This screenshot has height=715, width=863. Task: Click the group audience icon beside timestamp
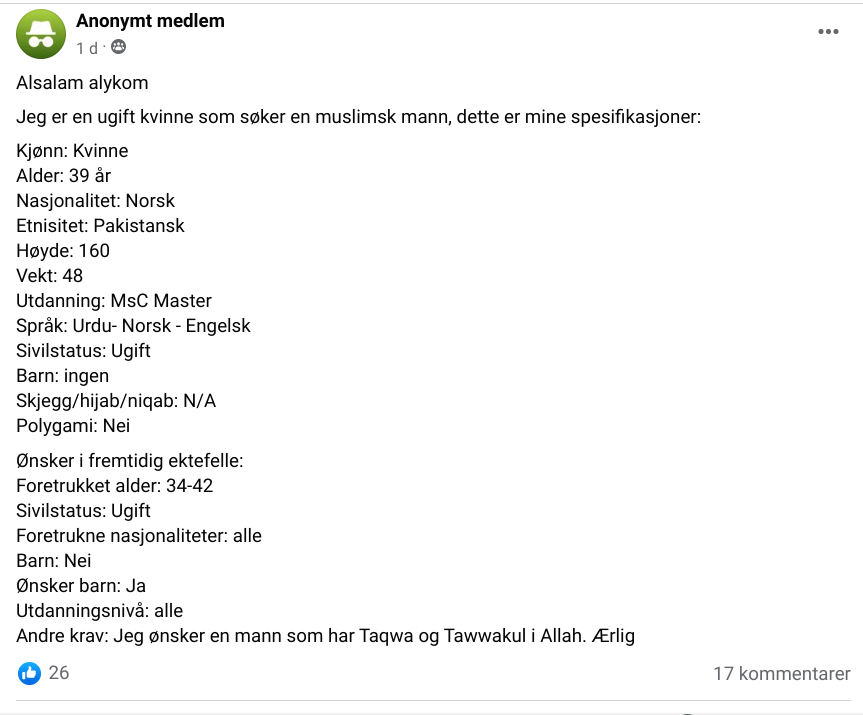tap(118, 47)
